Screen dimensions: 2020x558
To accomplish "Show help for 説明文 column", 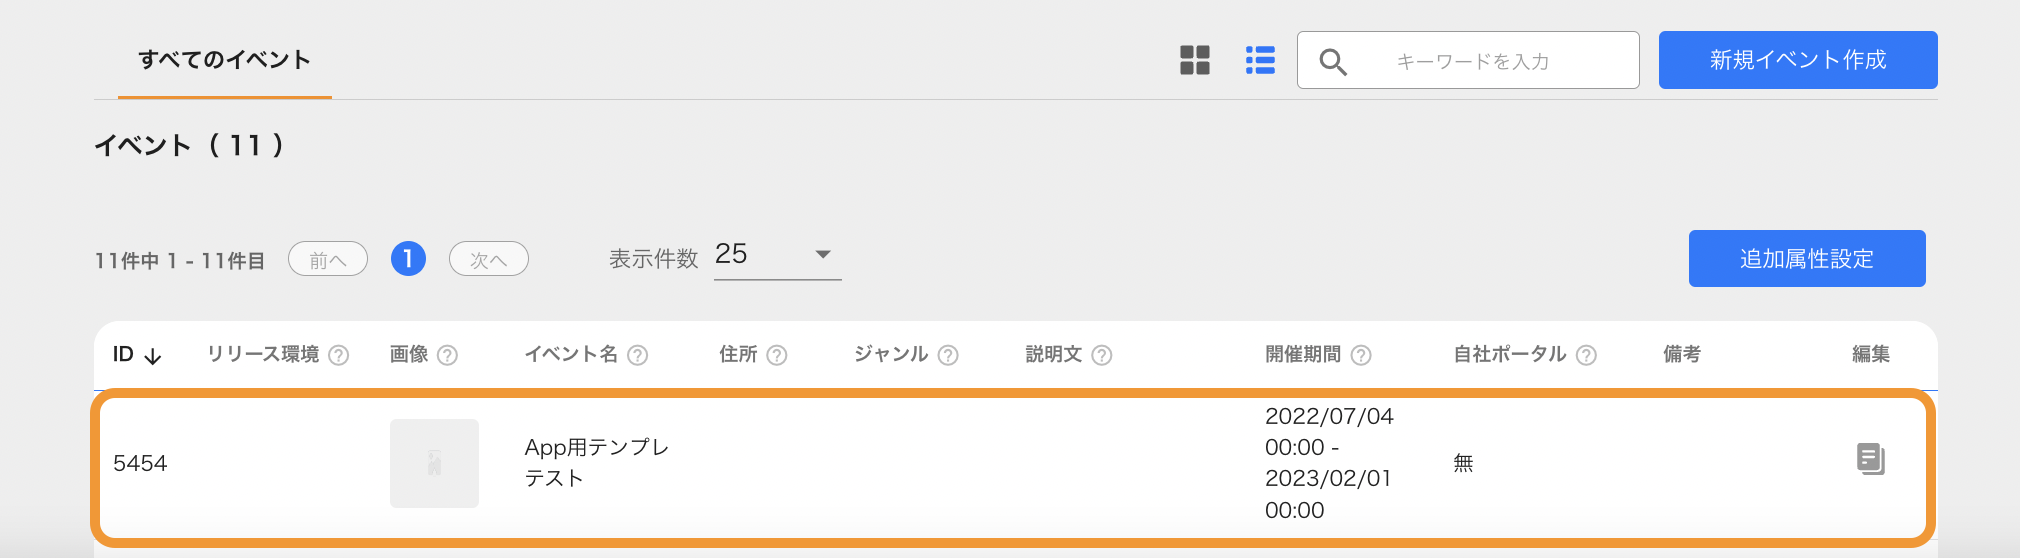I will pyautogui.click(x=1102, y=355).
